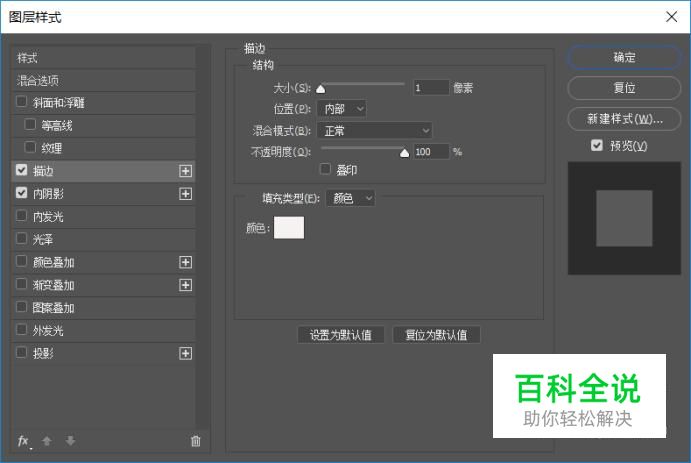This screenshot has width=691, height=463.
Task: Click the 不透明度 opacity slider handle
Action: click(404, 153)
